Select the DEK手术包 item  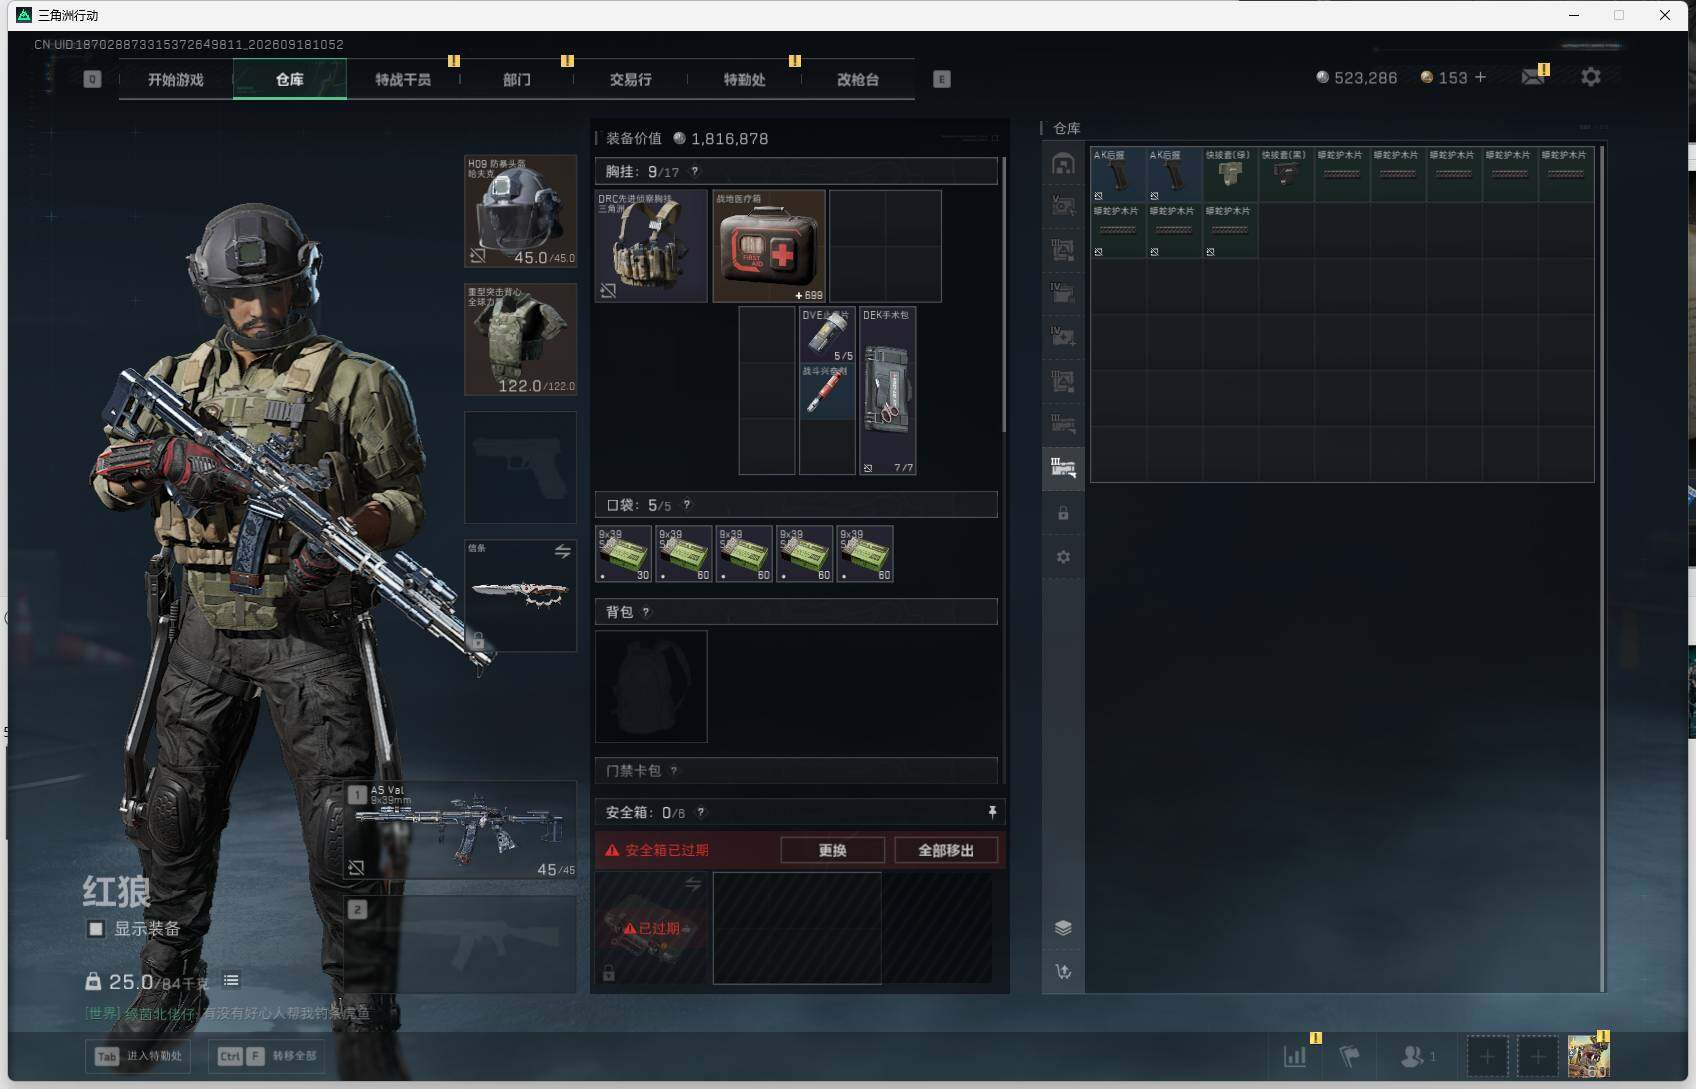(x=887, y=391)
